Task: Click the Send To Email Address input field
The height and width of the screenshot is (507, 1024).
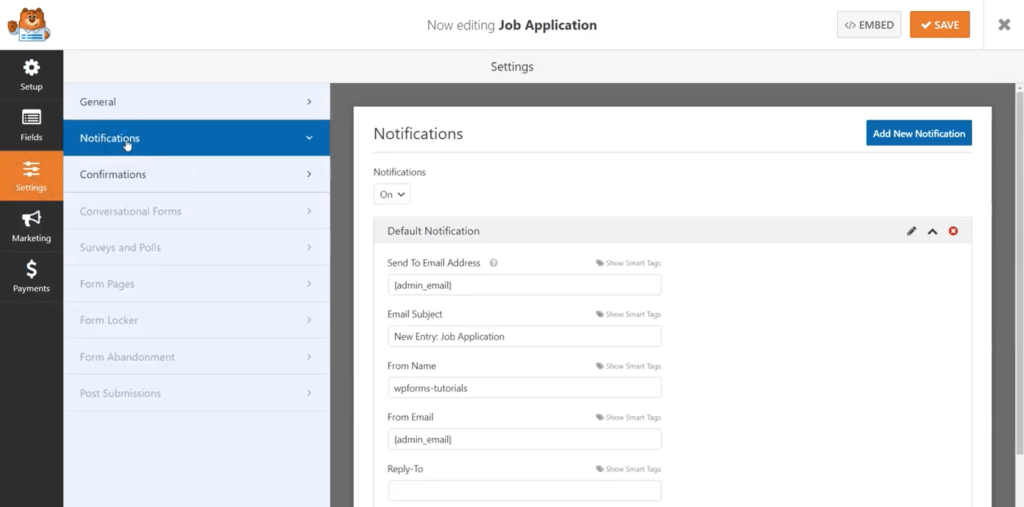Action: (524, 285)
